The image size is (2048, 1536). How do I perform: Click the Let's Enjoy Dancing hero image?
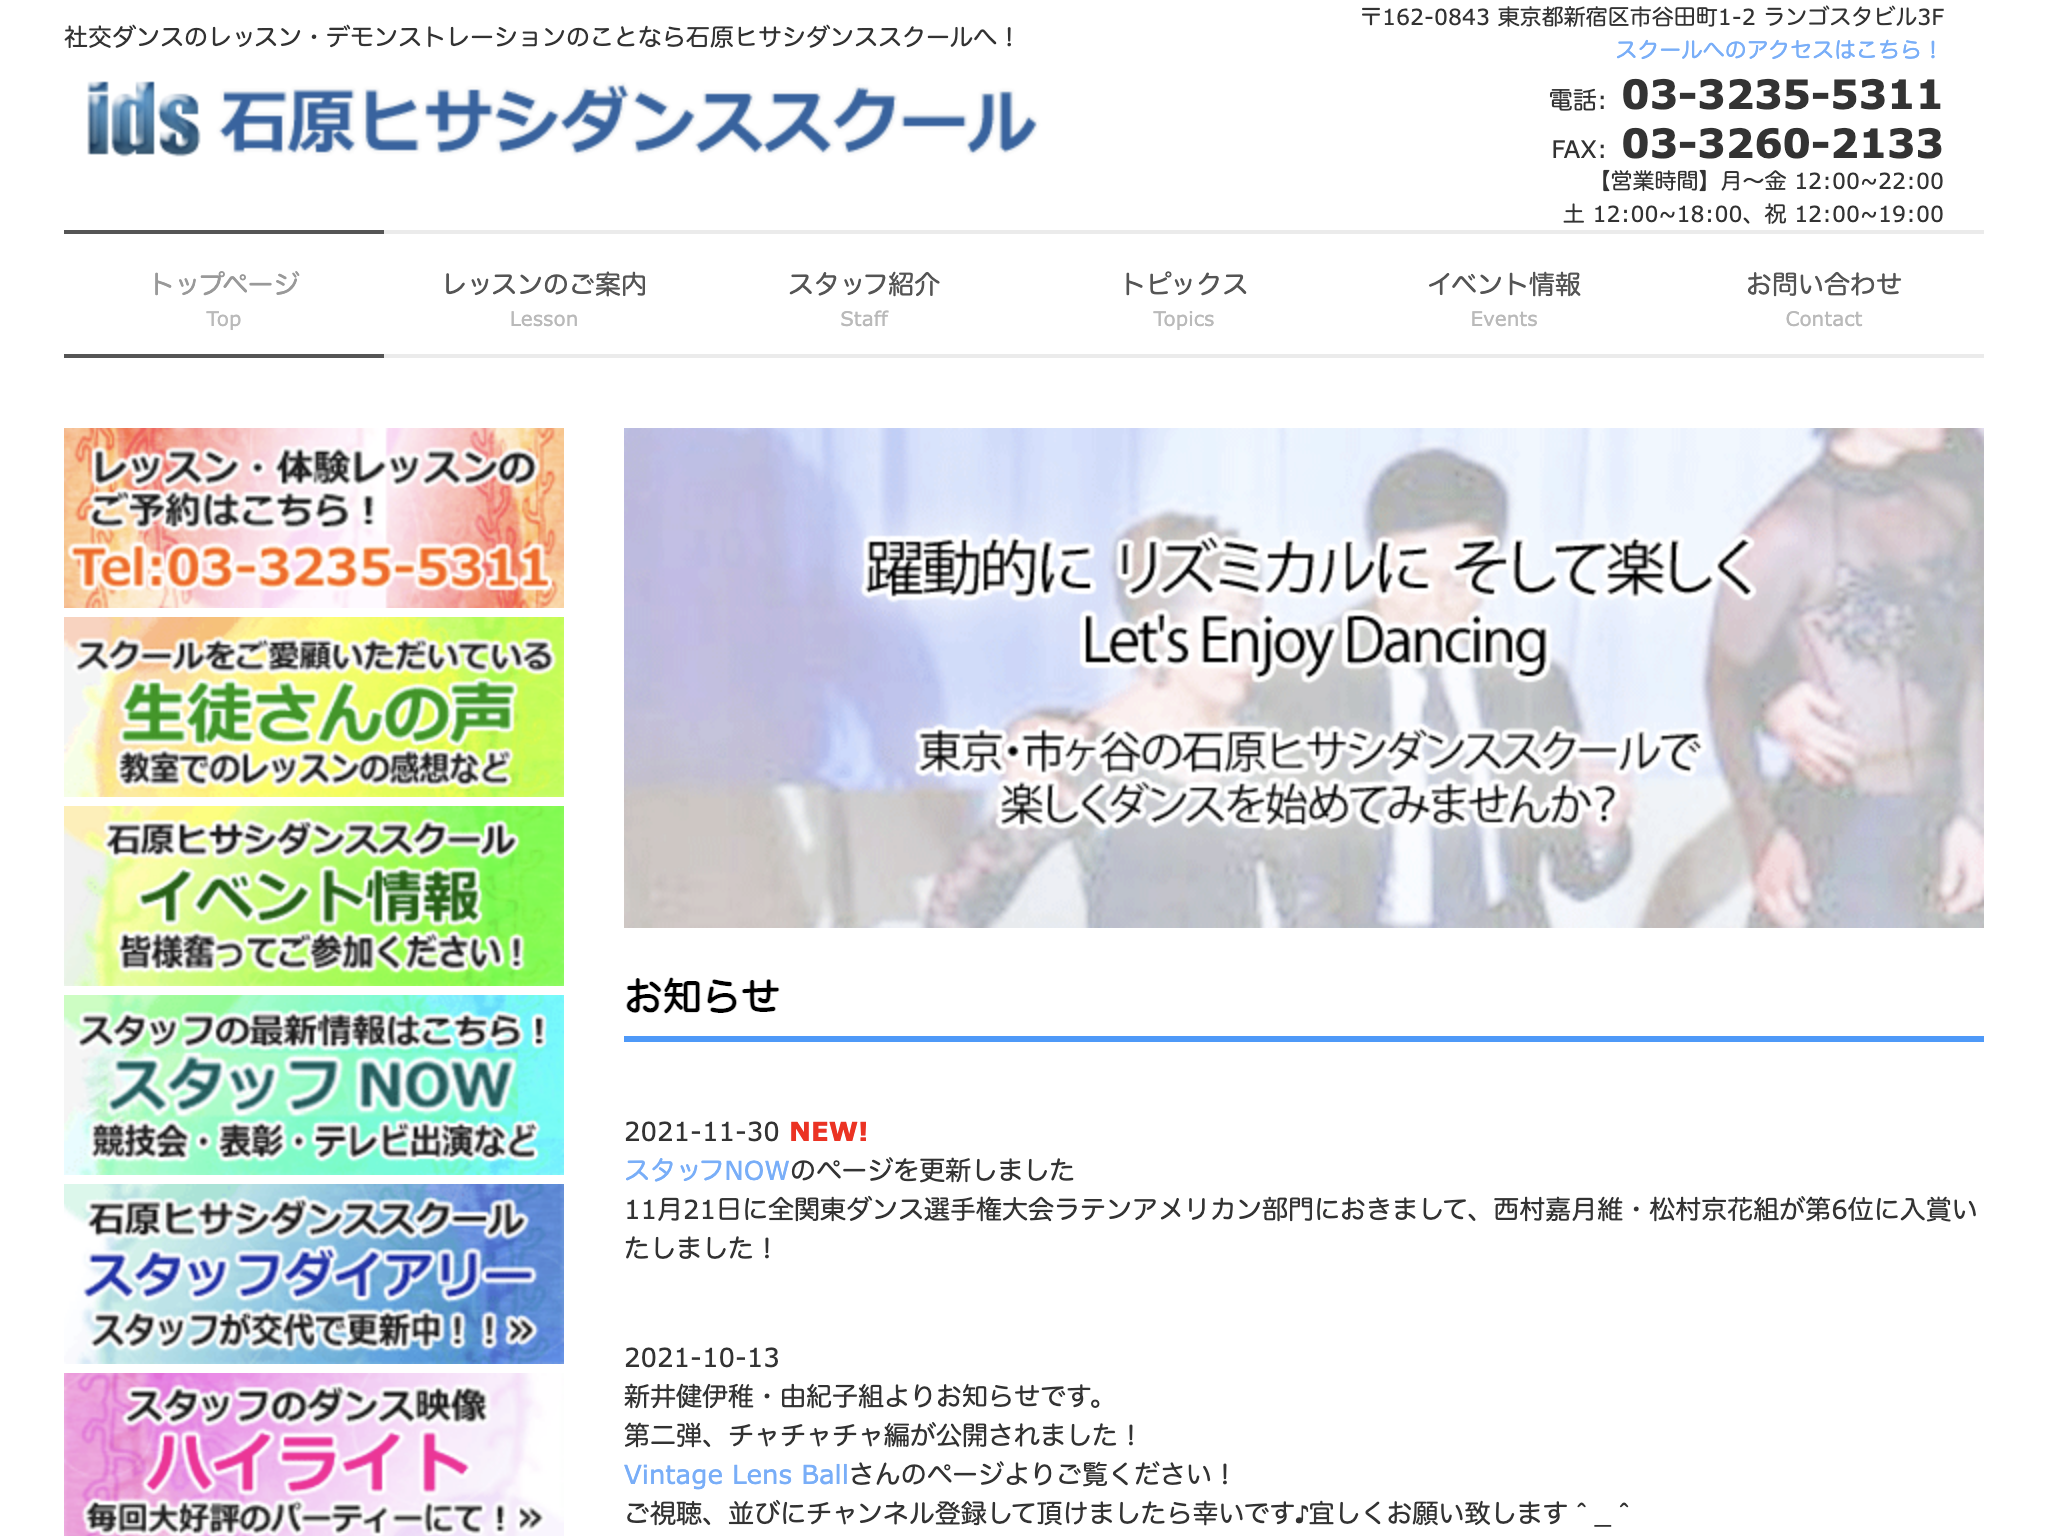click(1303, 677)
